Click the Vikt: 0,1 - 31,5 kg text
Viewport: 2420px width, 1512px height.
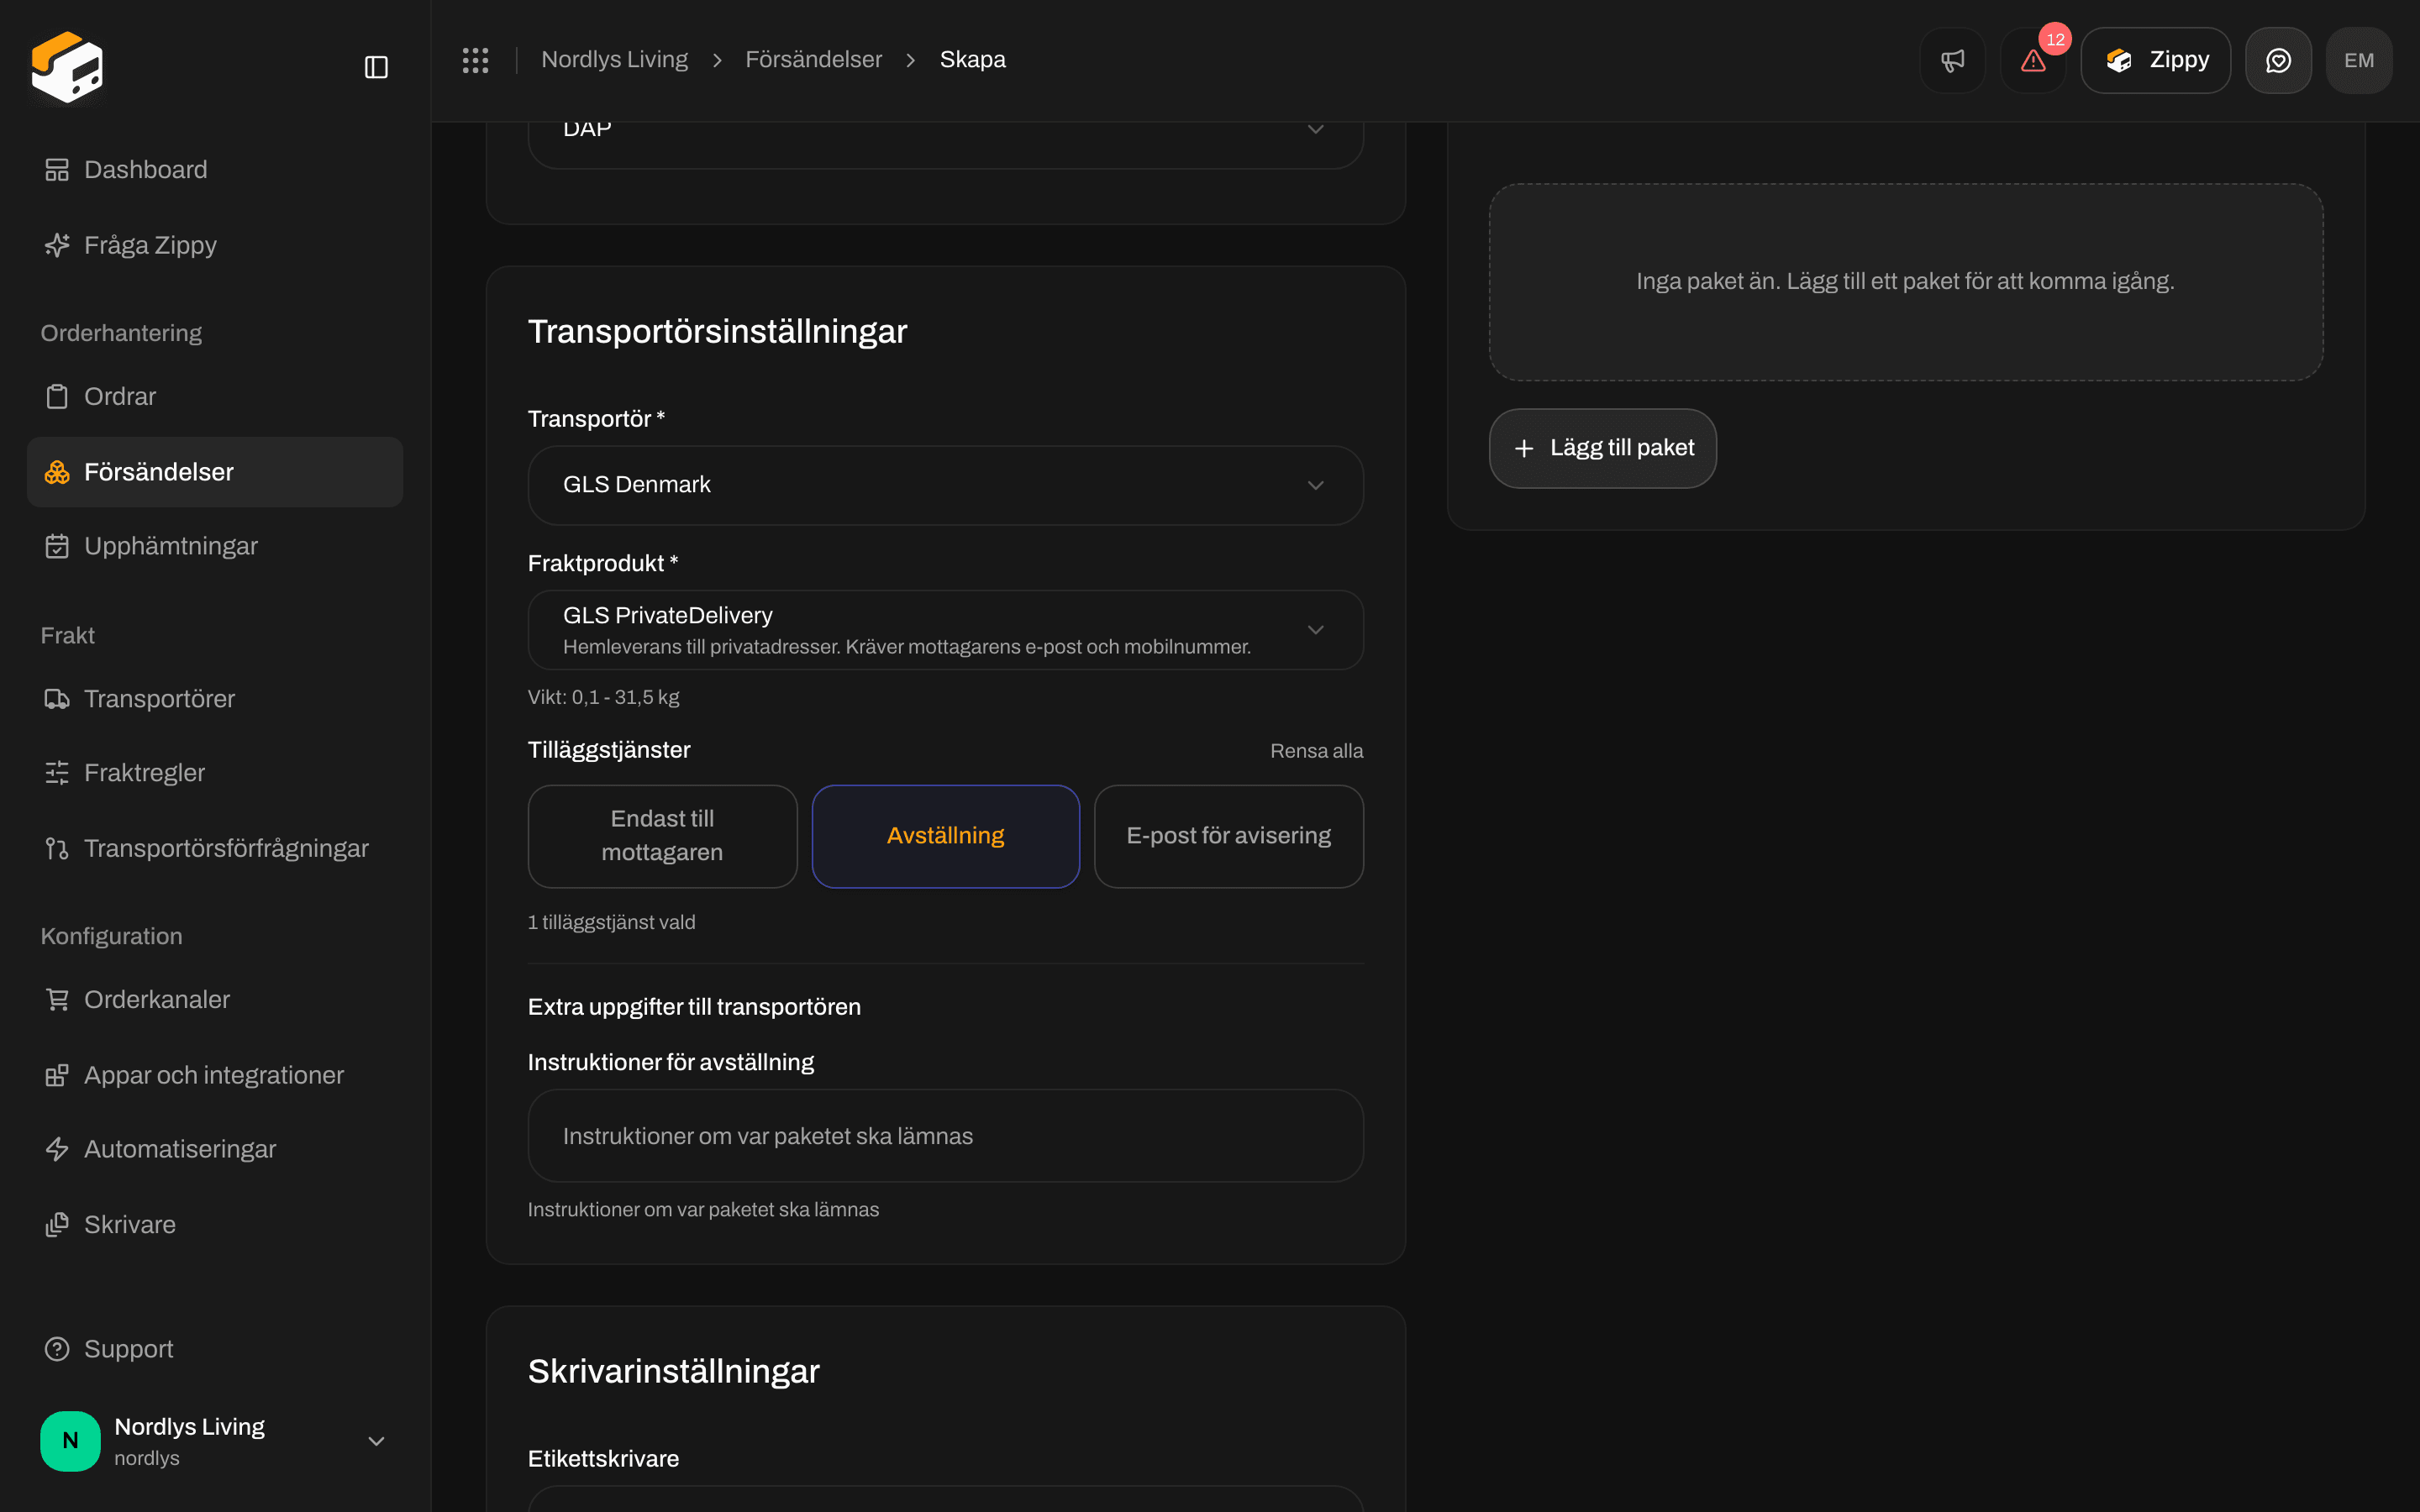coord(603,697)
